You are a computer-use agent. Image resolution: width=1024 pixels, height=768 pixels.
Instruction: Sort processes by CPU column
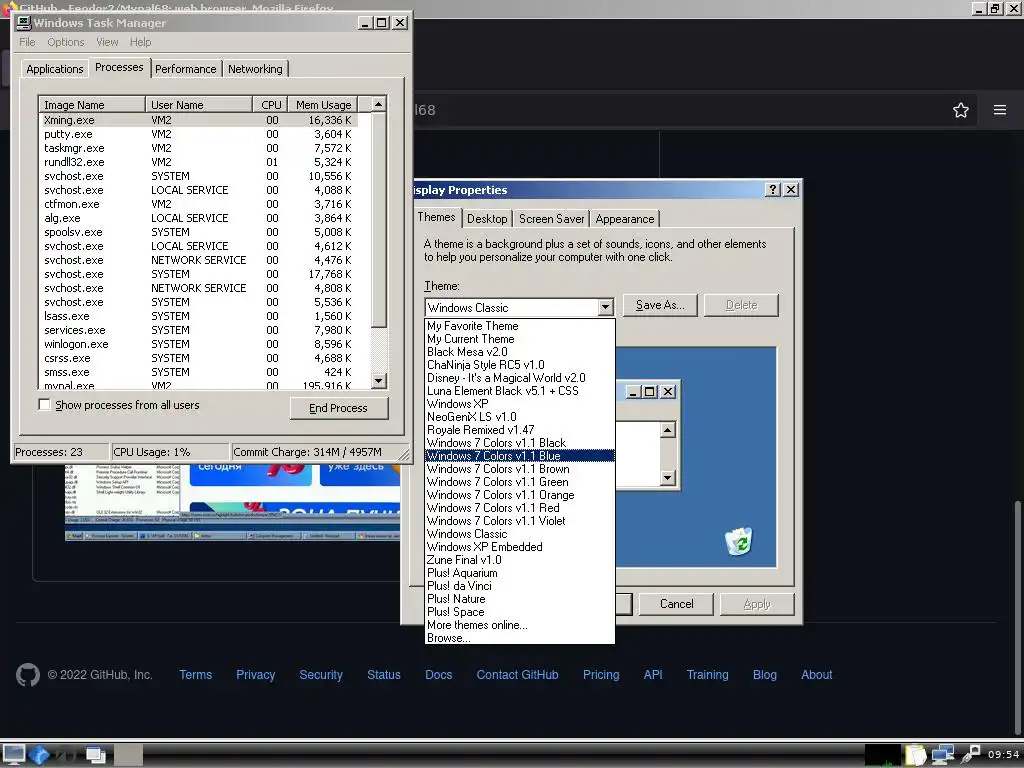click(270, 104)
